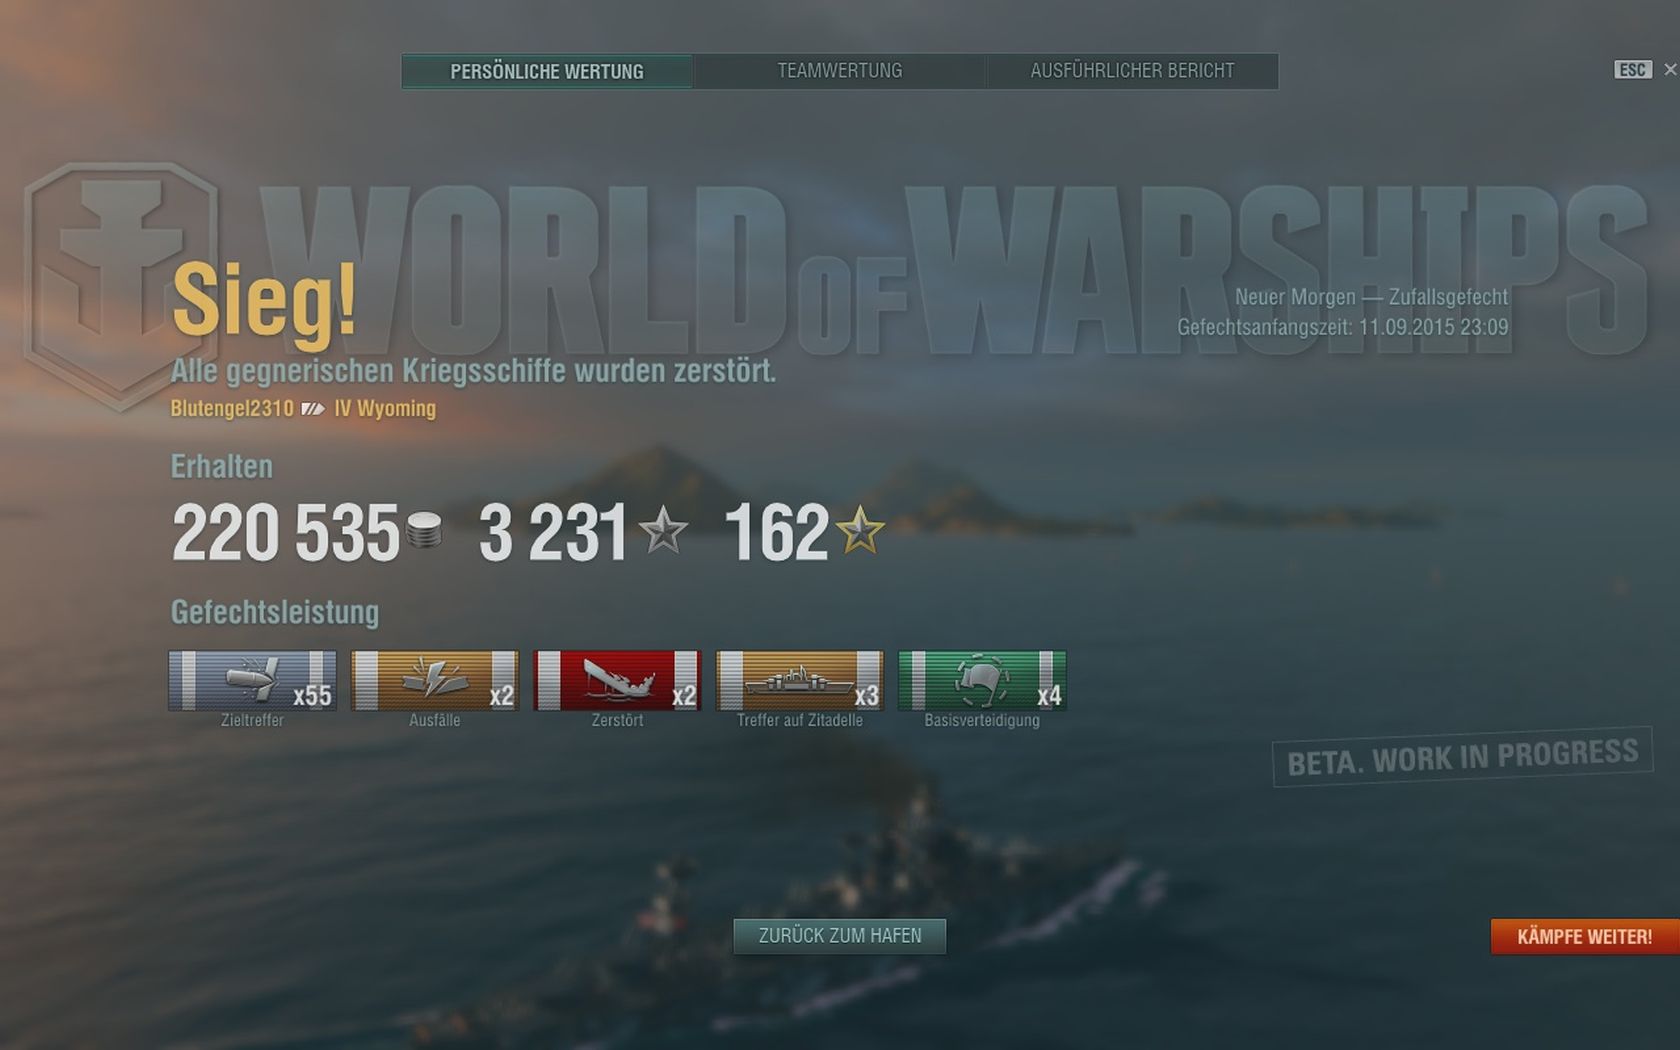
Task: Click the Ausfälle x2 ribbon badge
Action: (x=435, y=680)
